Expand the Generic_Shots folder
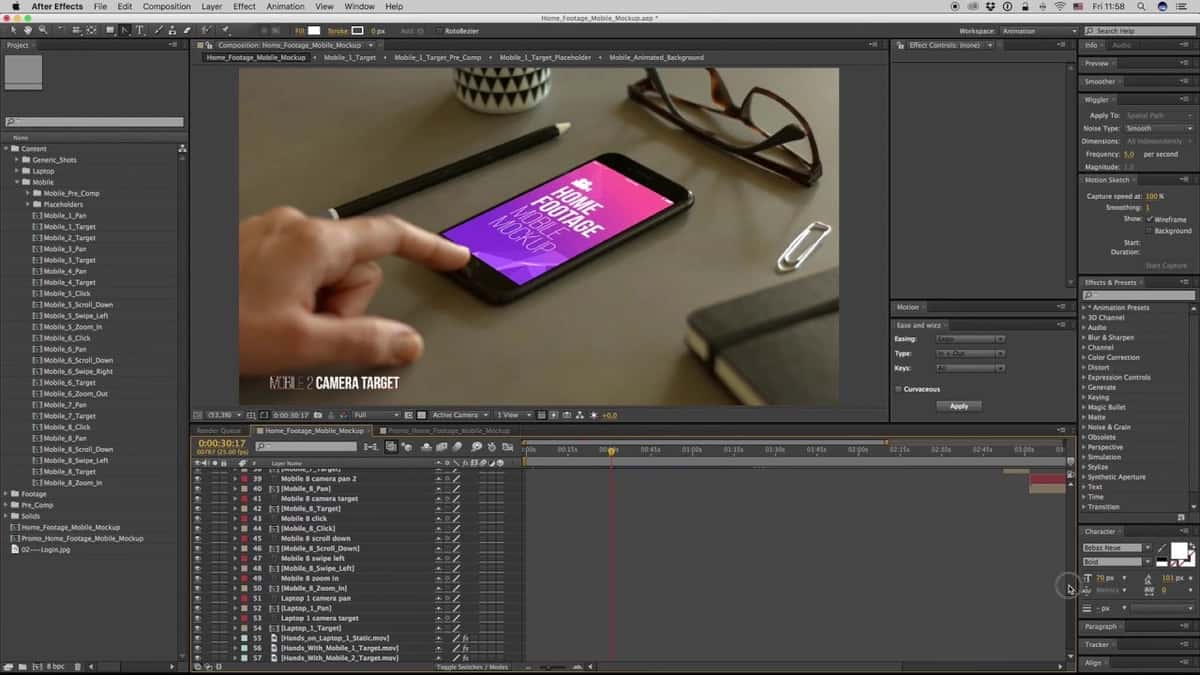Image resolution: width=1200 pixels, height=675 pixels. [17, 160]
